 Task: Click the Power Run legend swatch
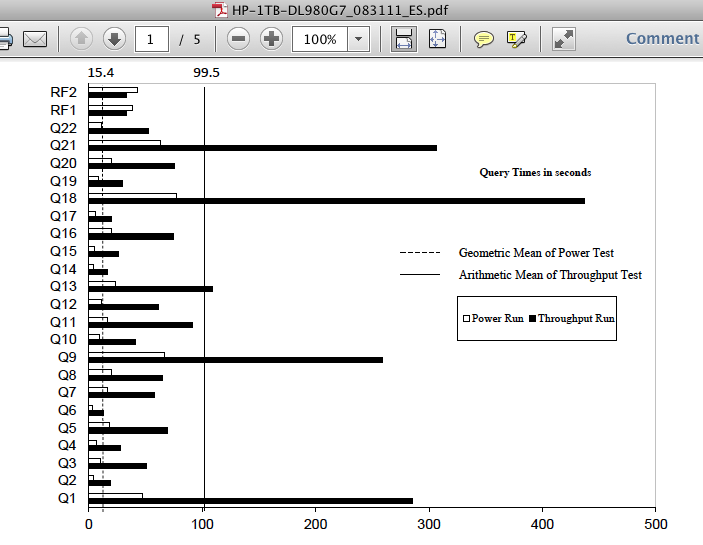click(x=466, y=319)
